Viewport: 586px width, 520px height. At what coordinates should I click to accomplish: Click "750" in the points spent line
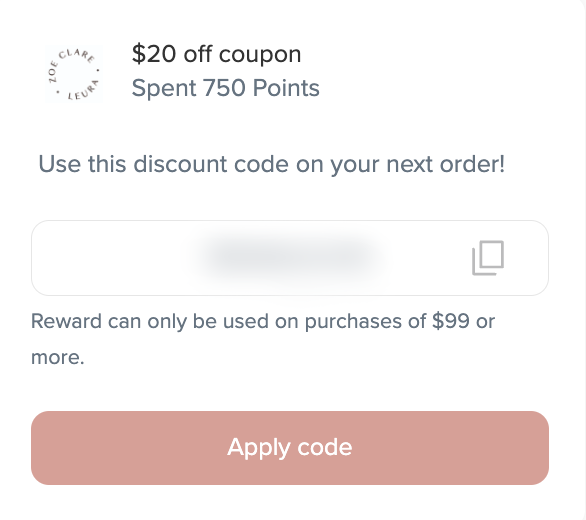(x=224, y=88)
